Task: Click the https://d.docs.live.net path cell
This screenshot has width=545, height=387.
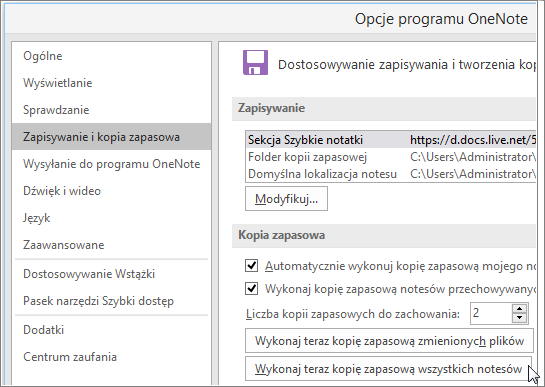Action: pyautogui.click(x=473, y=140)
